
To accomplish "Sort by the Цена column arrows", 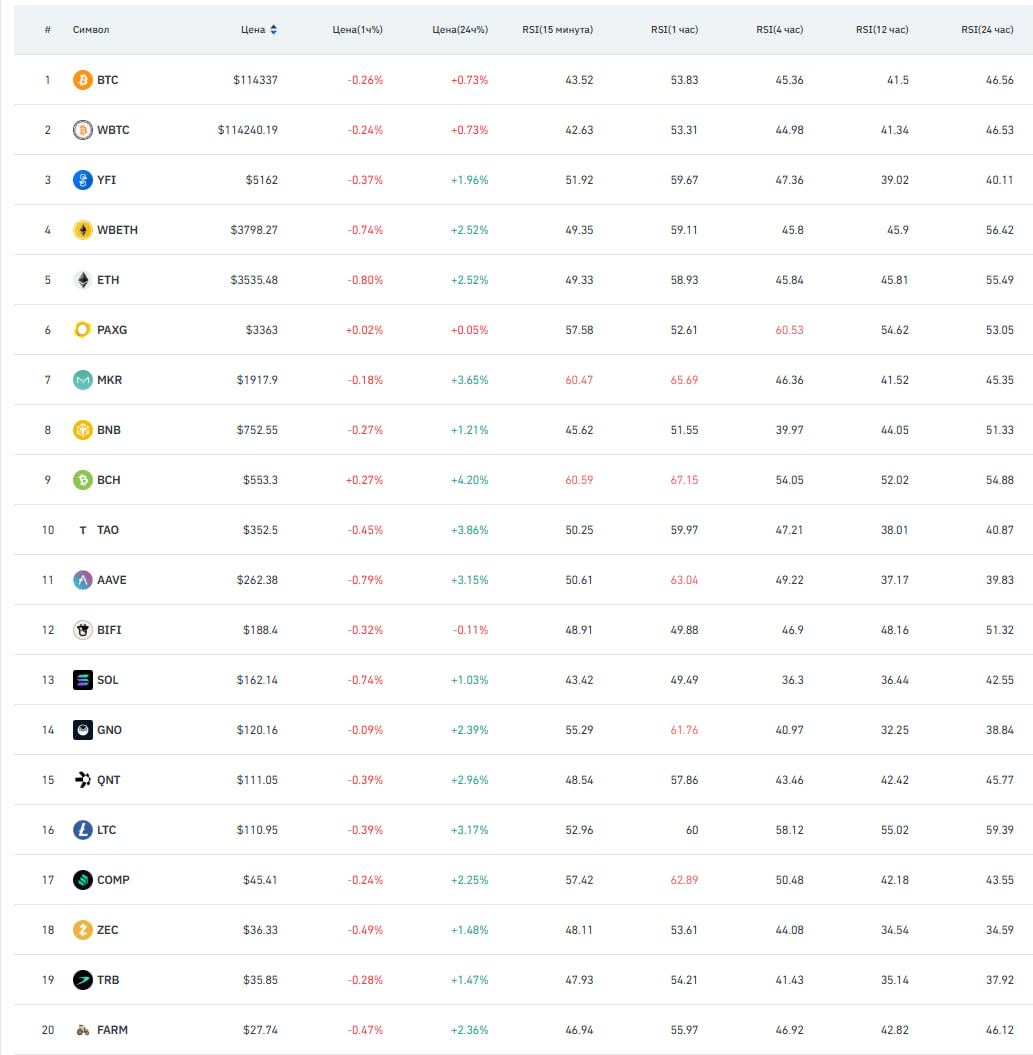I will coord(273,30).
